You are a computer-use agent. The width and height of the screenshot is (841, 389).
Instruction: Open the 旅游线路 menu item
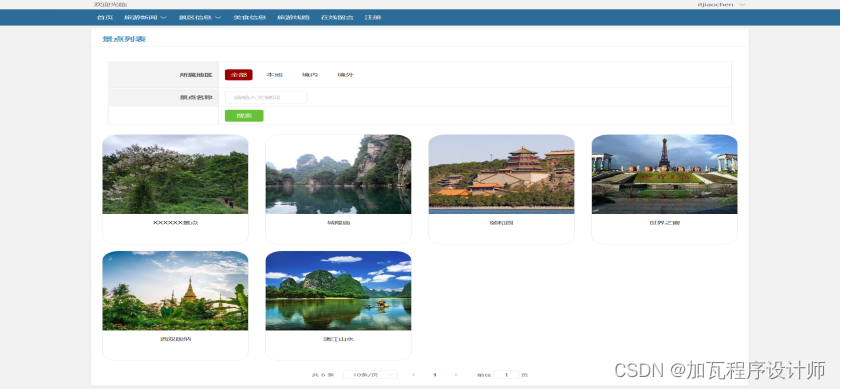pyautogui.click(x=293, y=17)
